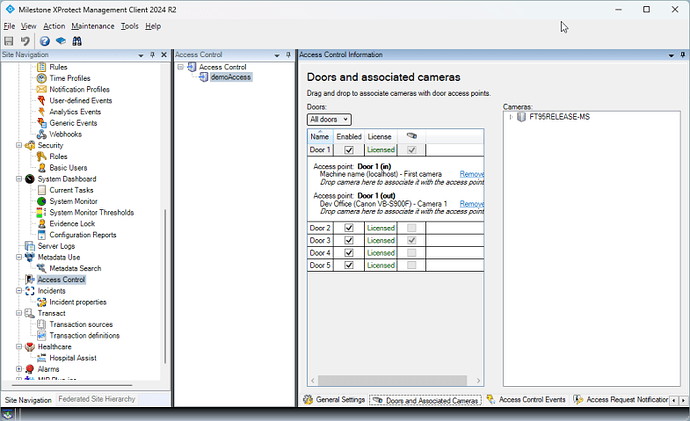Click the Site Navigation vertical scrollbar
The width and height of the screenshot is (690, 421).
coord(165,286)
